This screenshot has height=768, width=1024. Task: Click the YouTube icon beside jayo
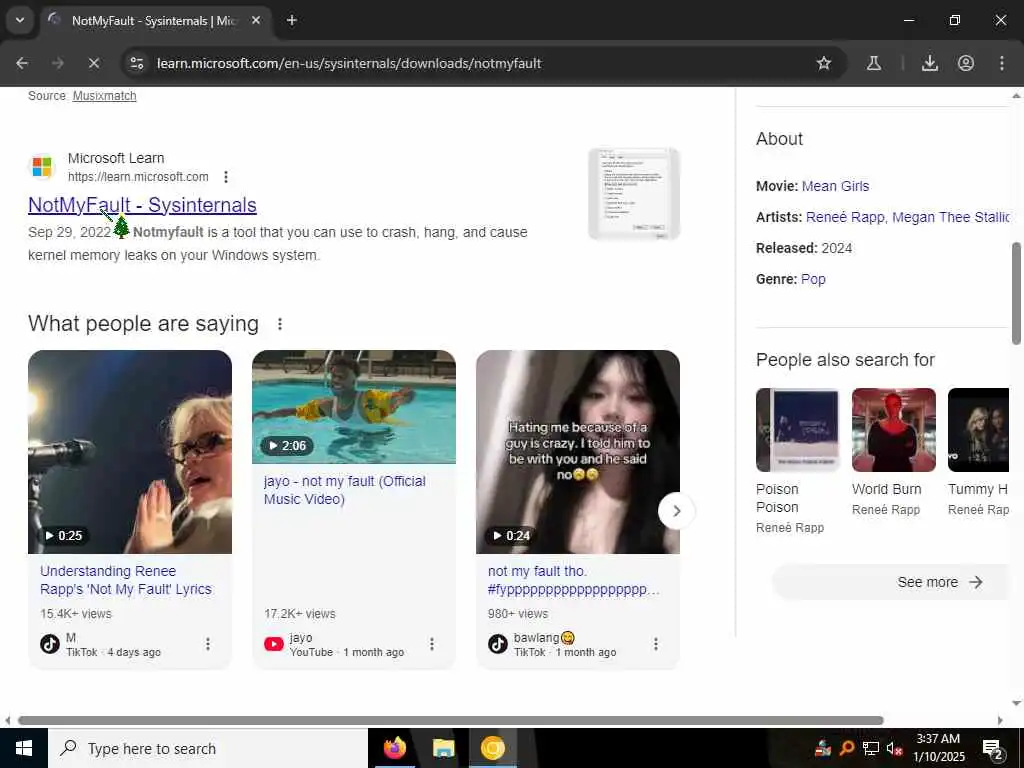(274, 645)
